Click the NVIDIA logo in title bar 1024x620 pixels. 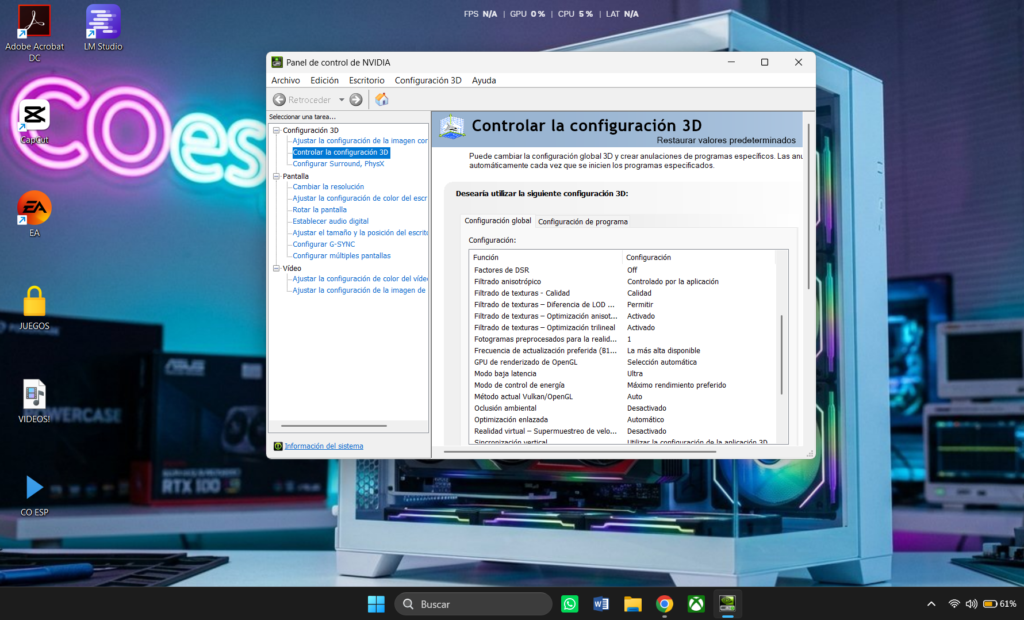pos(277,62)
